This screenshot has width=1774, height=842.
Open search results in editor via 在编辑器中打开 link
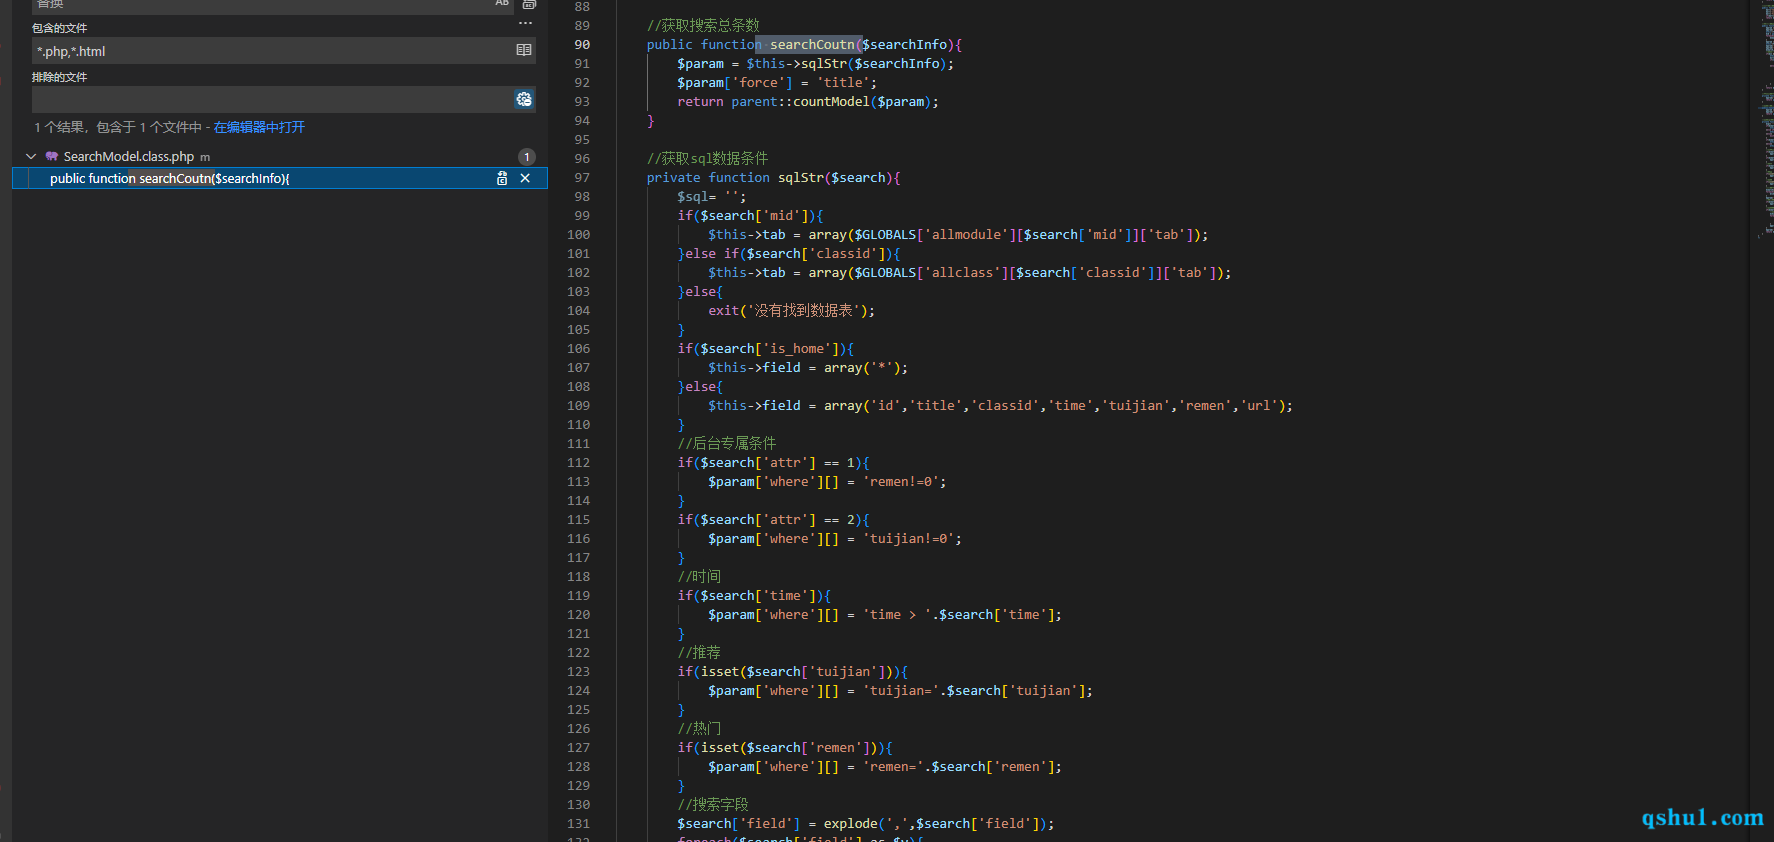click(x=259, y=127)
